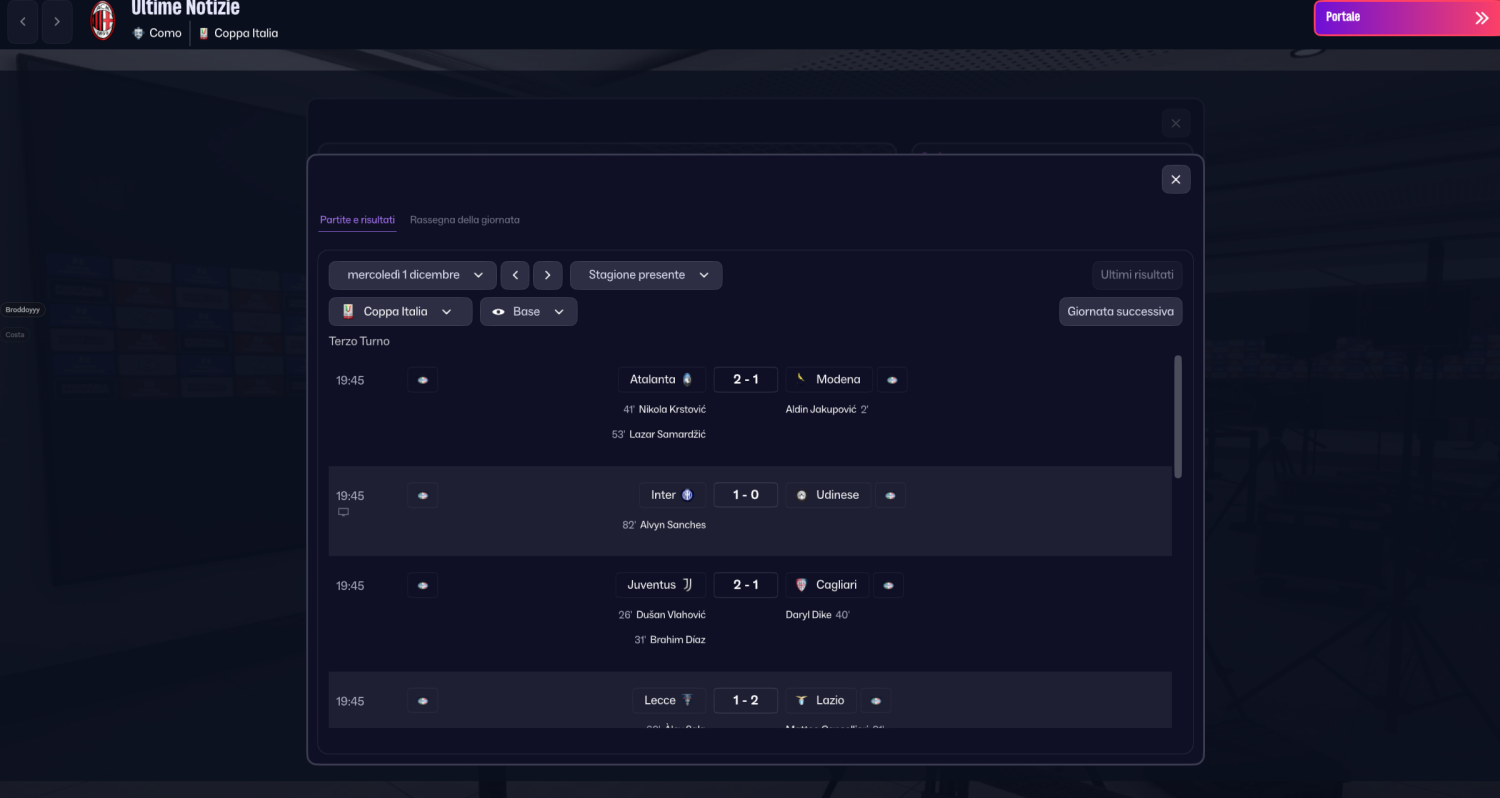
Task: Click the Ultime Notizie page title
Action: (185, 9)
